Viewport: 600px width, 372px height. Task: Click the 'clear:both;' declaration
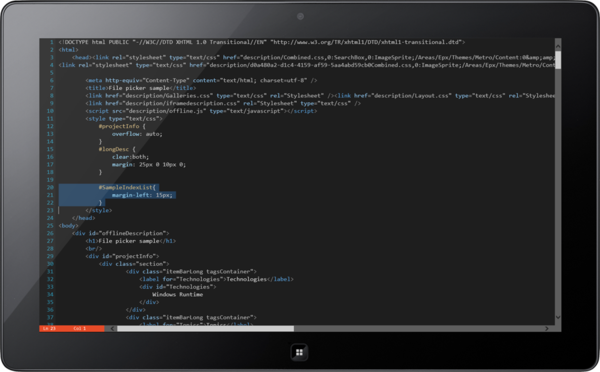130,157
